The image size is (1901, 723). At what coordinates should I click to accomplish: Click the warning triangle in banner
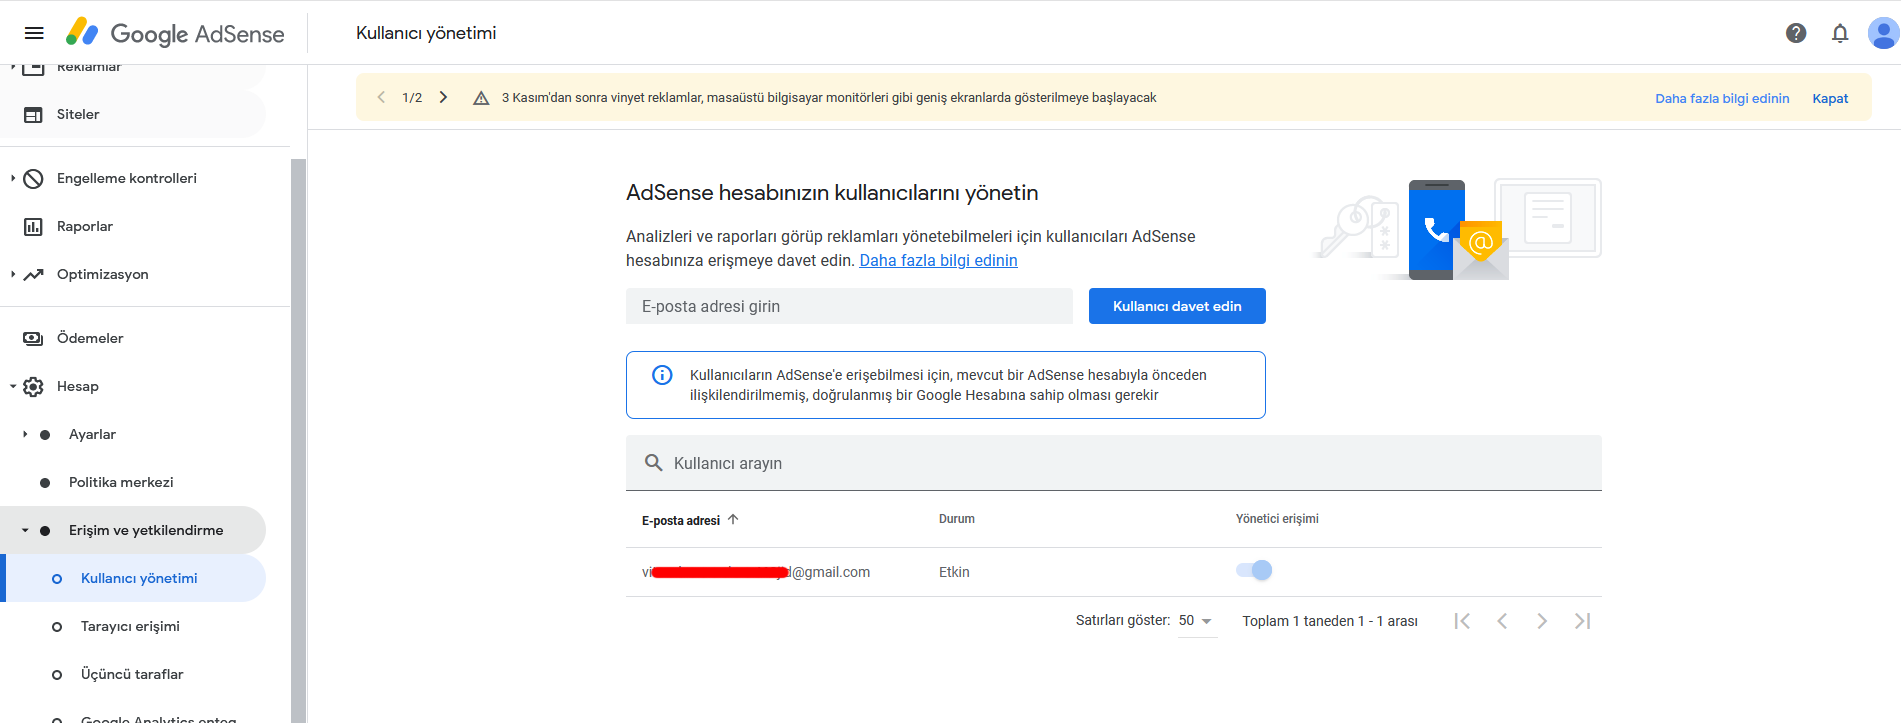click(481, 98)
